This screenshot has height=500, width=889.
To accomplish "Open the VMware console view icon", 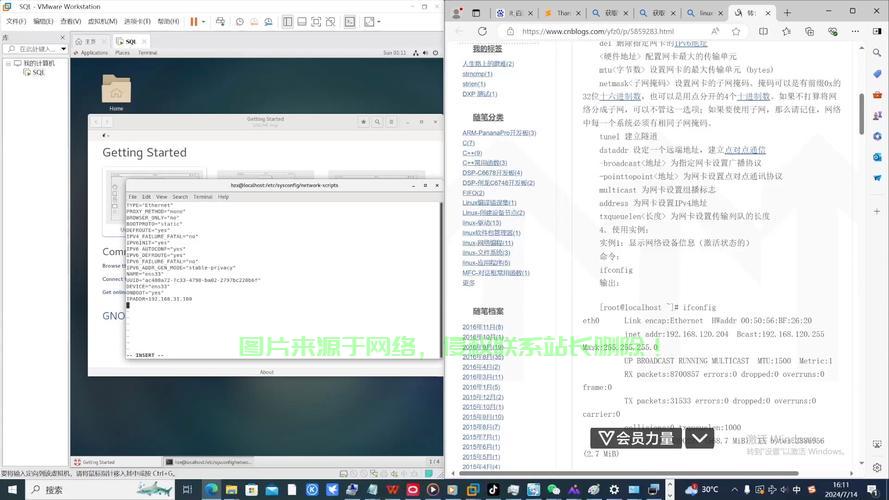I will pos(350,22).
